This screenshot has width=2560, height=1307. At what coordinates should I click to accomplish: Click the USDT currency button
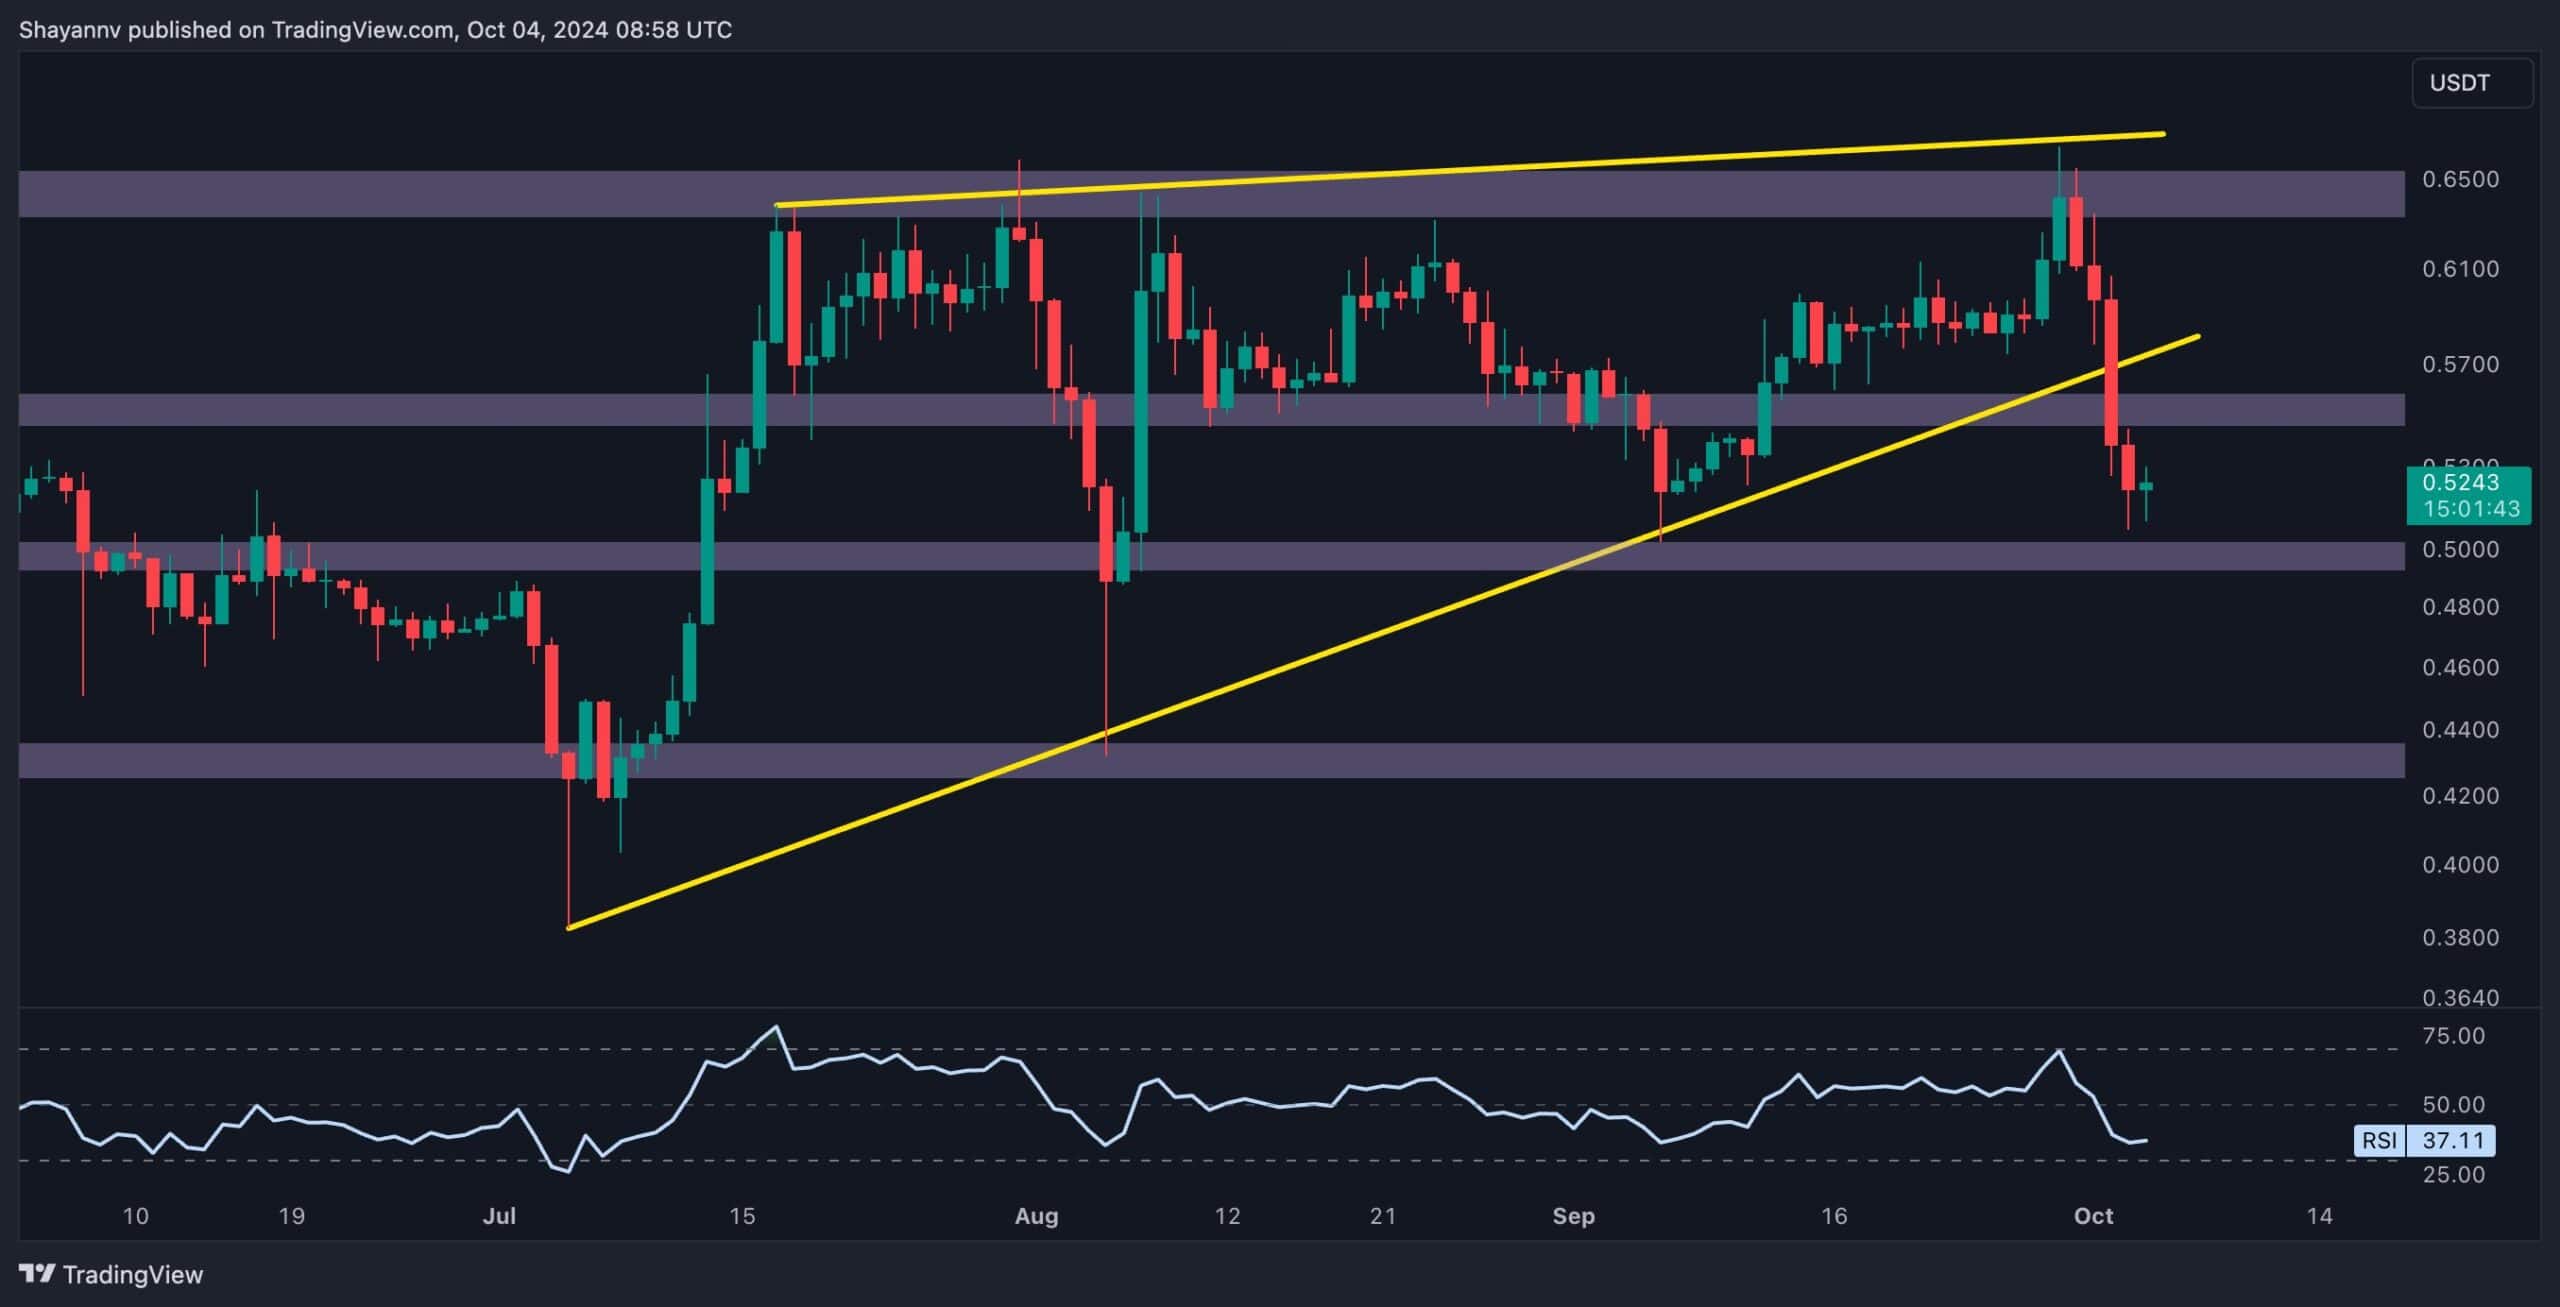2472,83
